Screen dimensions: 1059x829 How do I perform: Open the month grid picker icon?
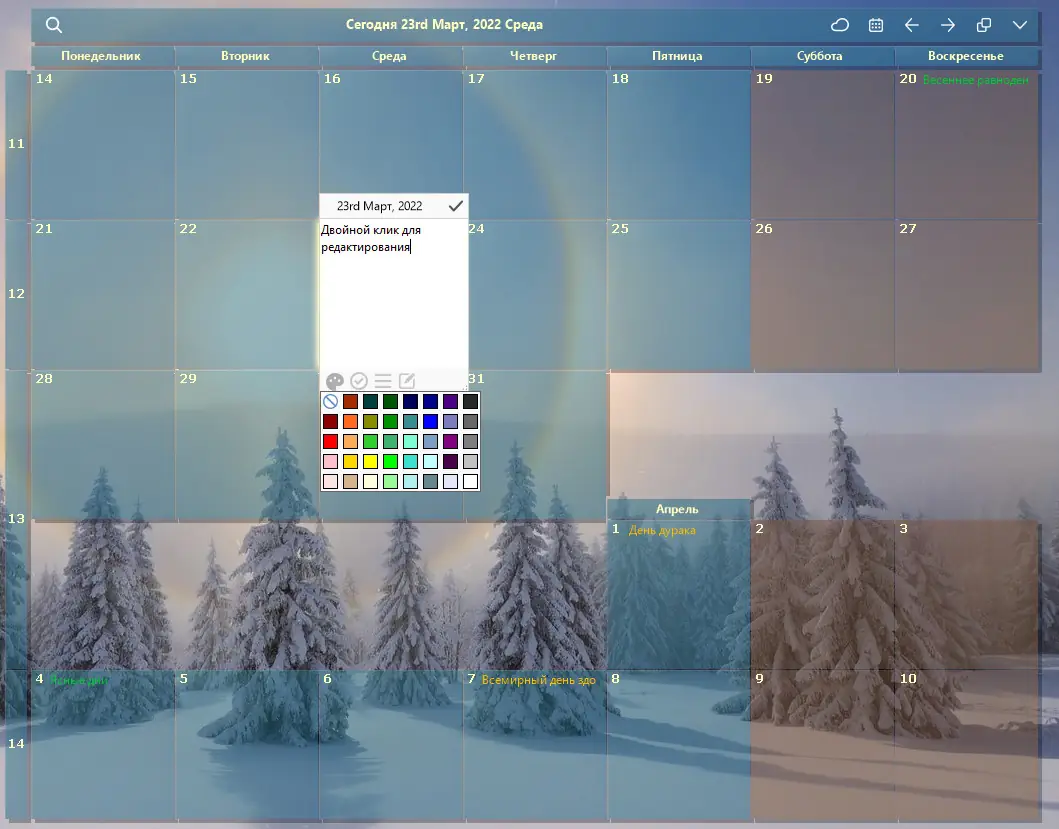(x=876, y=25)
